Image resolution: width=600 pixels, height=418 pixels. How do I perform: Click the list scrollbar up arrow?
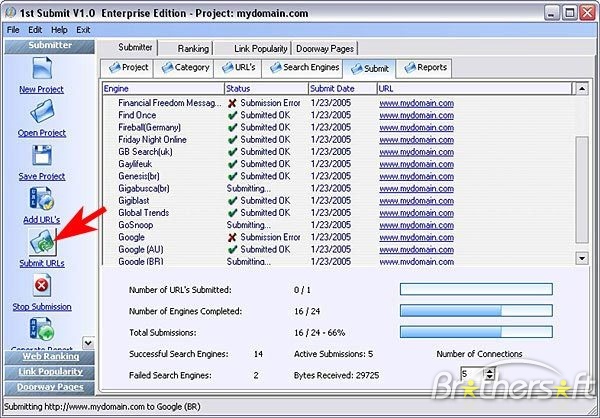tap(582, 89)
